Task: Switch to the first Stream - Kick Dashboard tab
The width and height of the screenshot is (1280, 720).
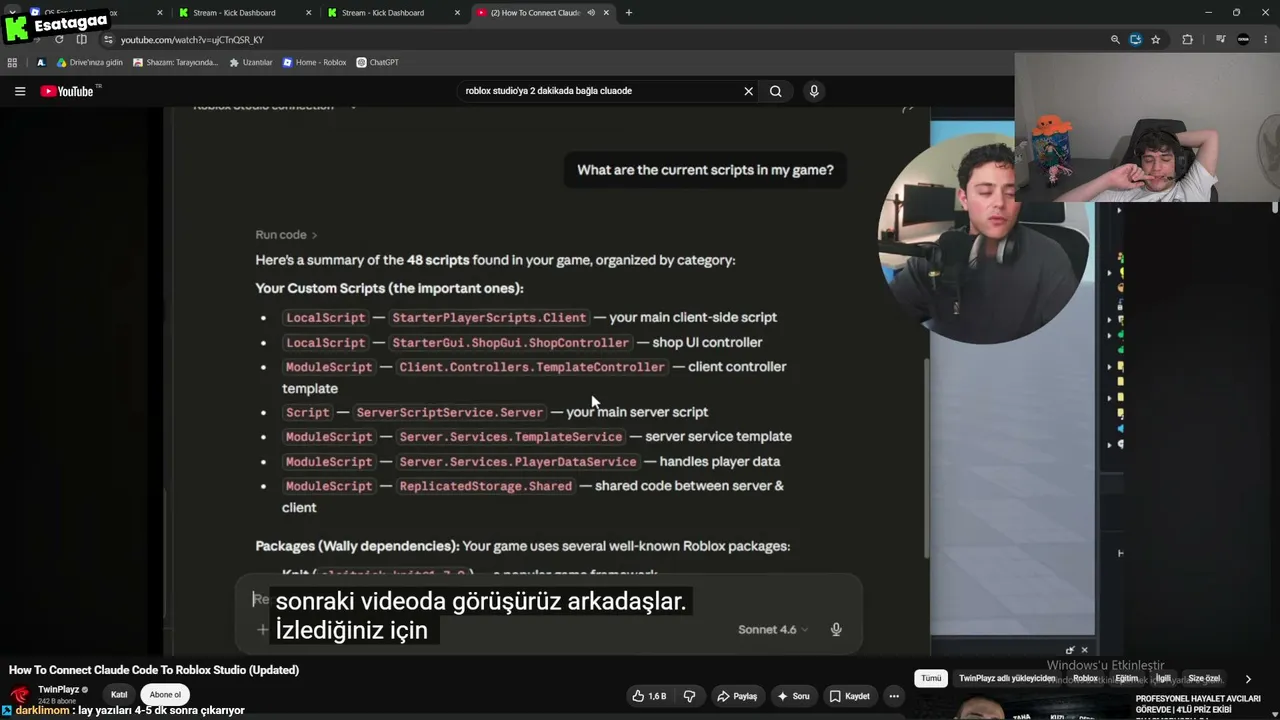Action: (244, 13)
